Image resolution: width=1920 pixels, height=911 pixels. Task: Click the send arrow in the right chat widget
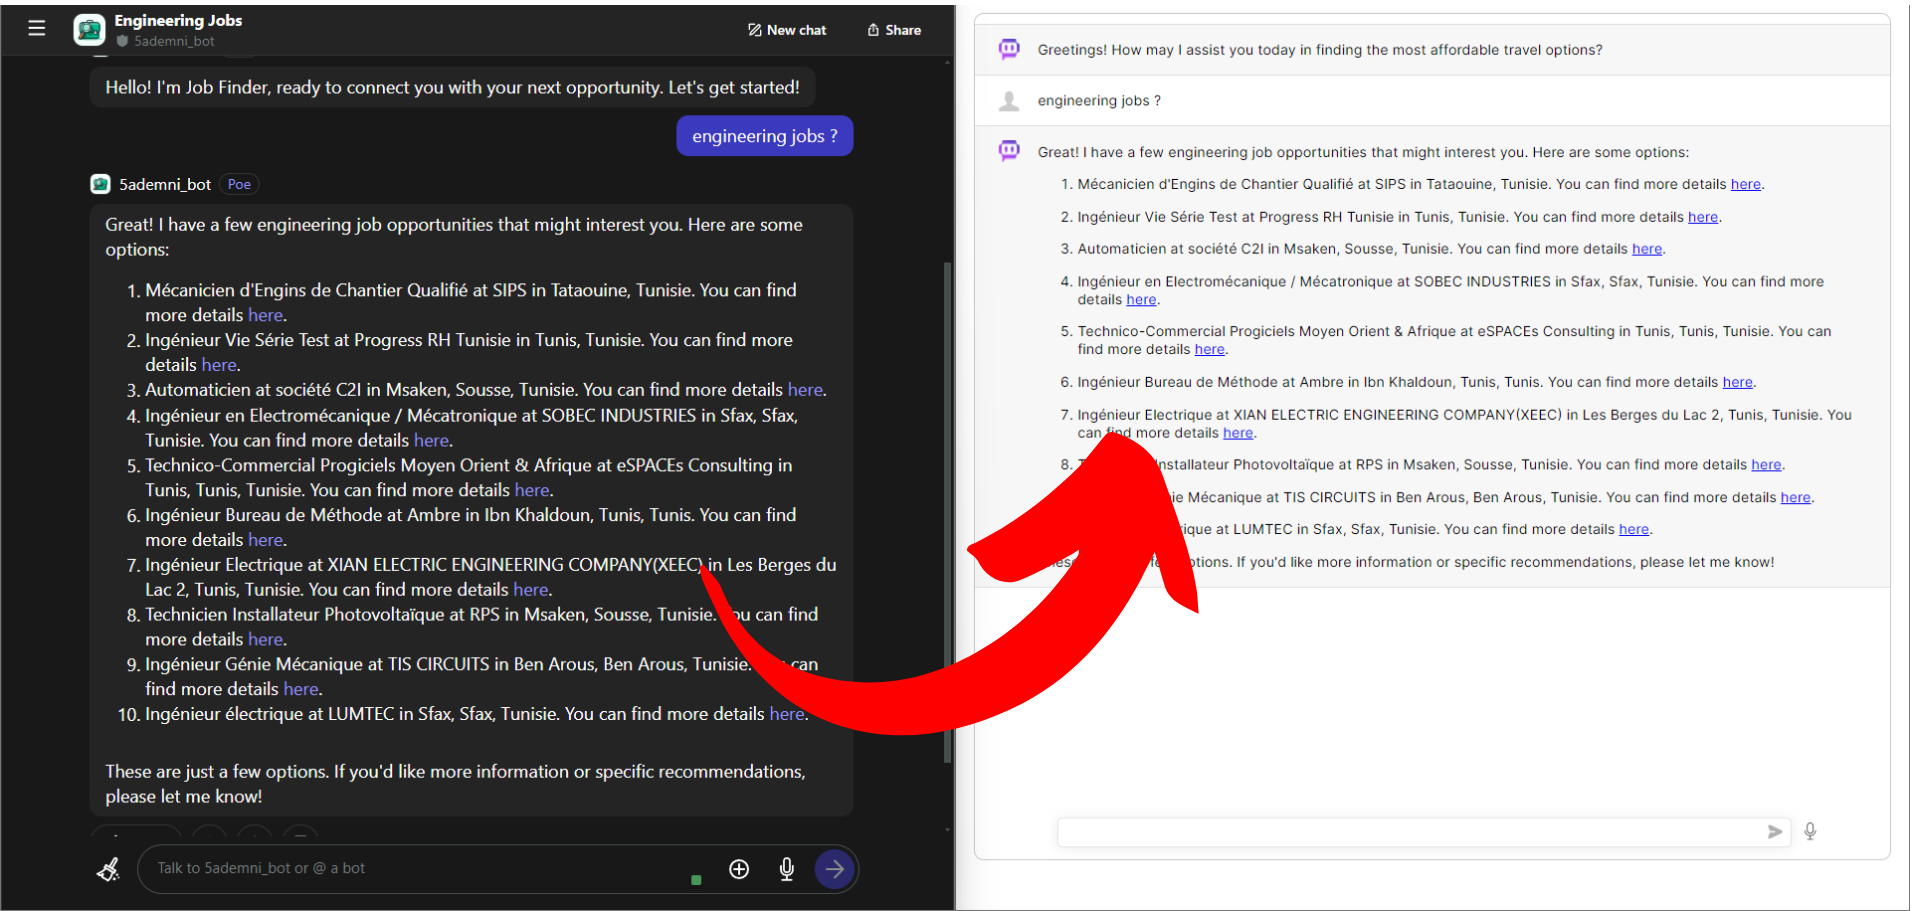[1775, 832]
